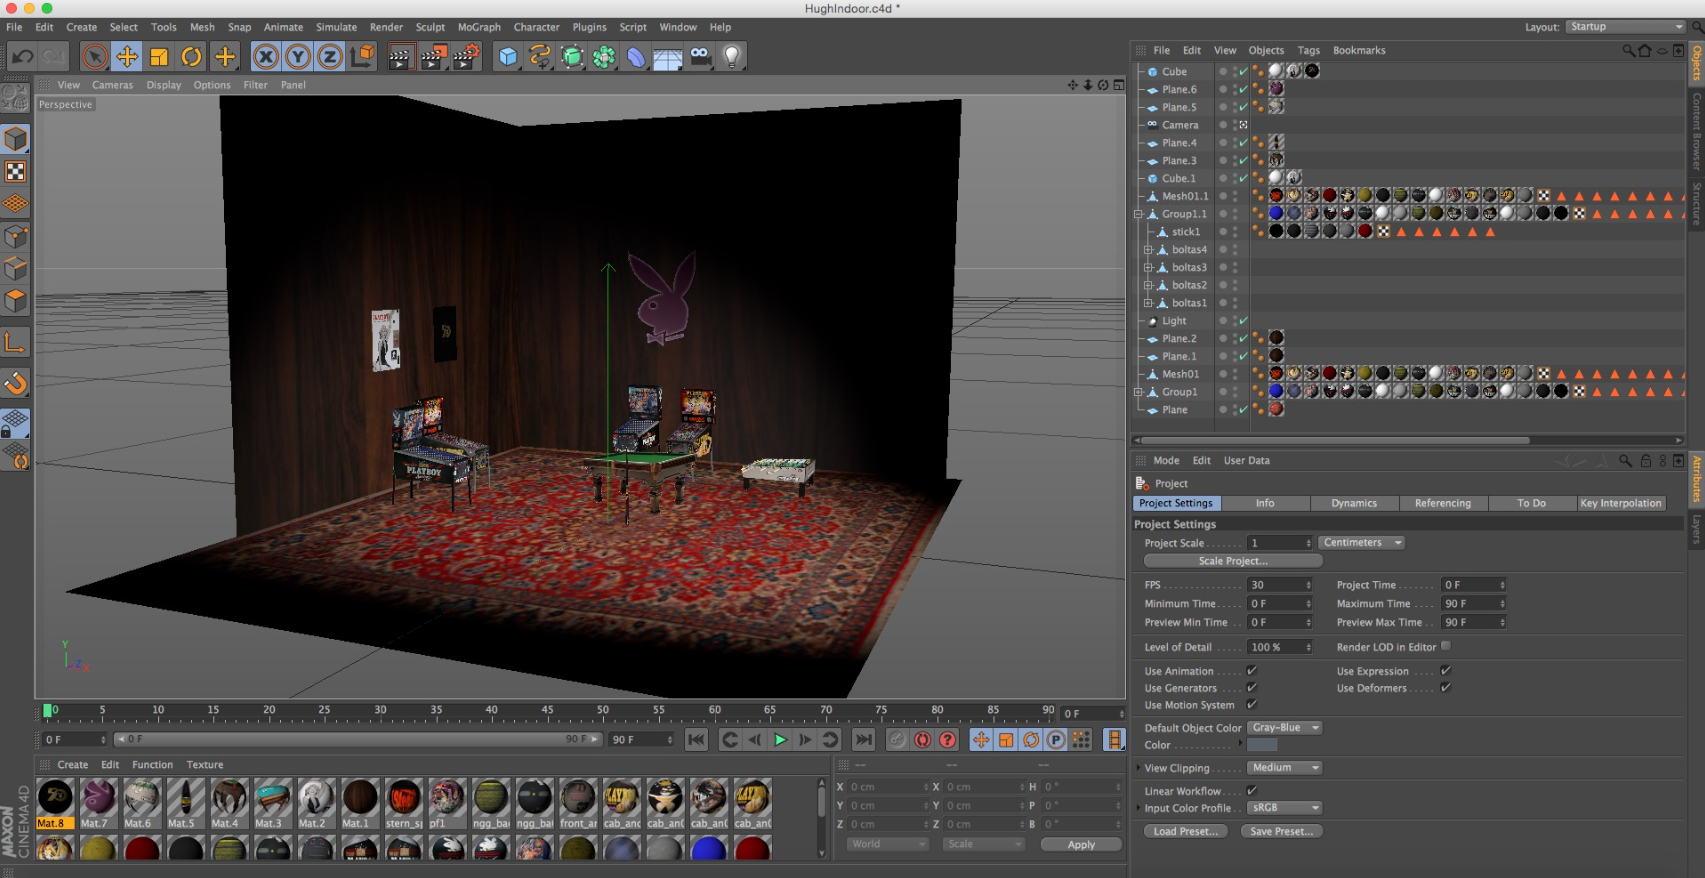The image size is (1705, 878).
Task: Open the green array modeling objects icon
Action: click(x=572, y=57)
